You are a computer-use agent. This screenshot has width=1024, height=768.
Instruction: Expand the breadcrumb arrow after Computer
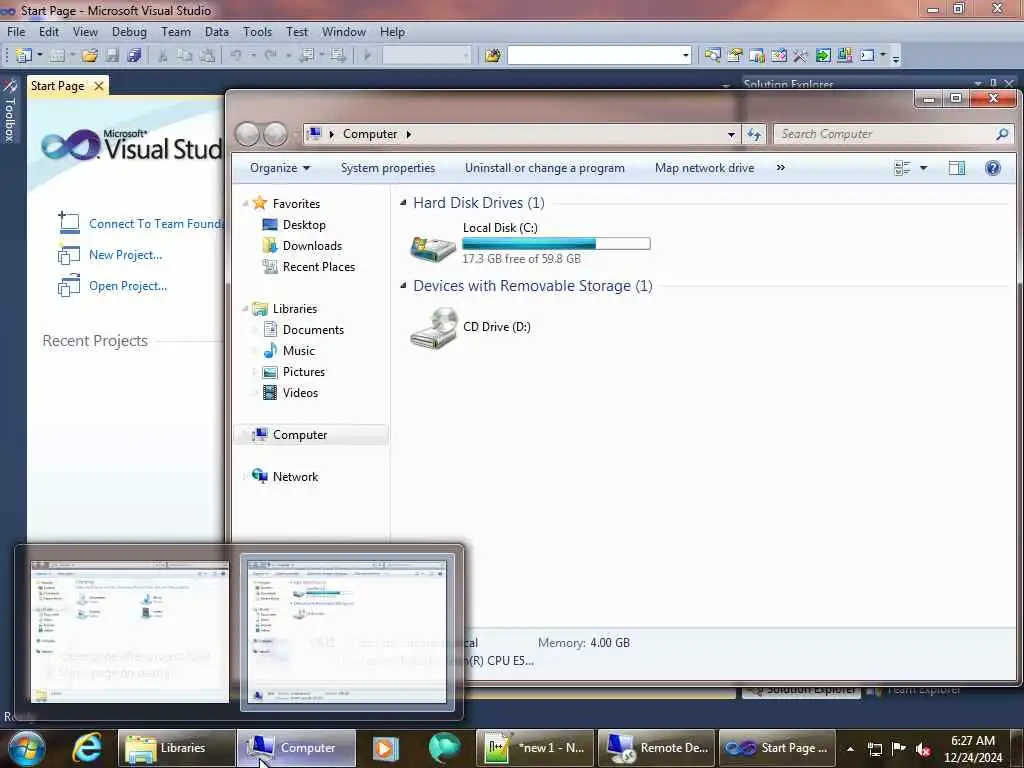click(409, 134)
